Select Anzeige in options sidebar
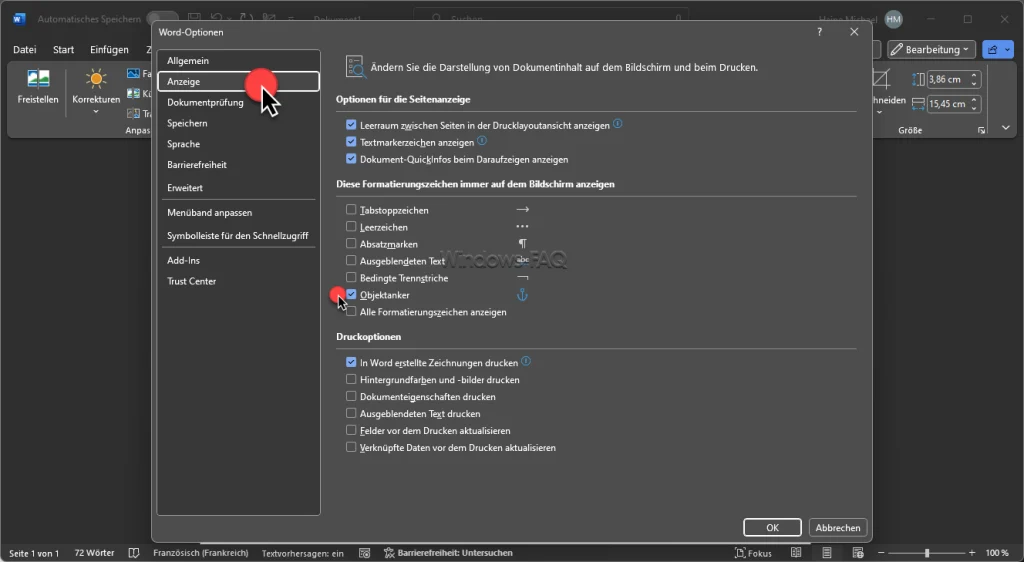This screenshot has height=562, width=1024. [238, 82]
